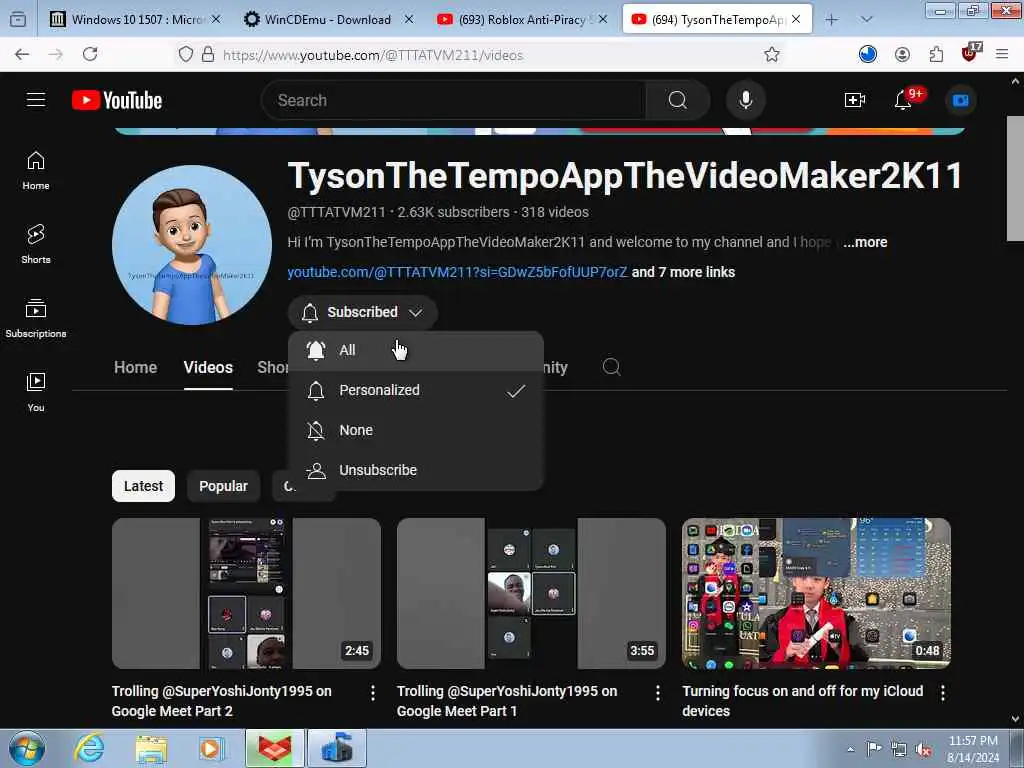Screen dimensions: 1024x768
Task: Open You in the sidebar
Action: [36, 392]
